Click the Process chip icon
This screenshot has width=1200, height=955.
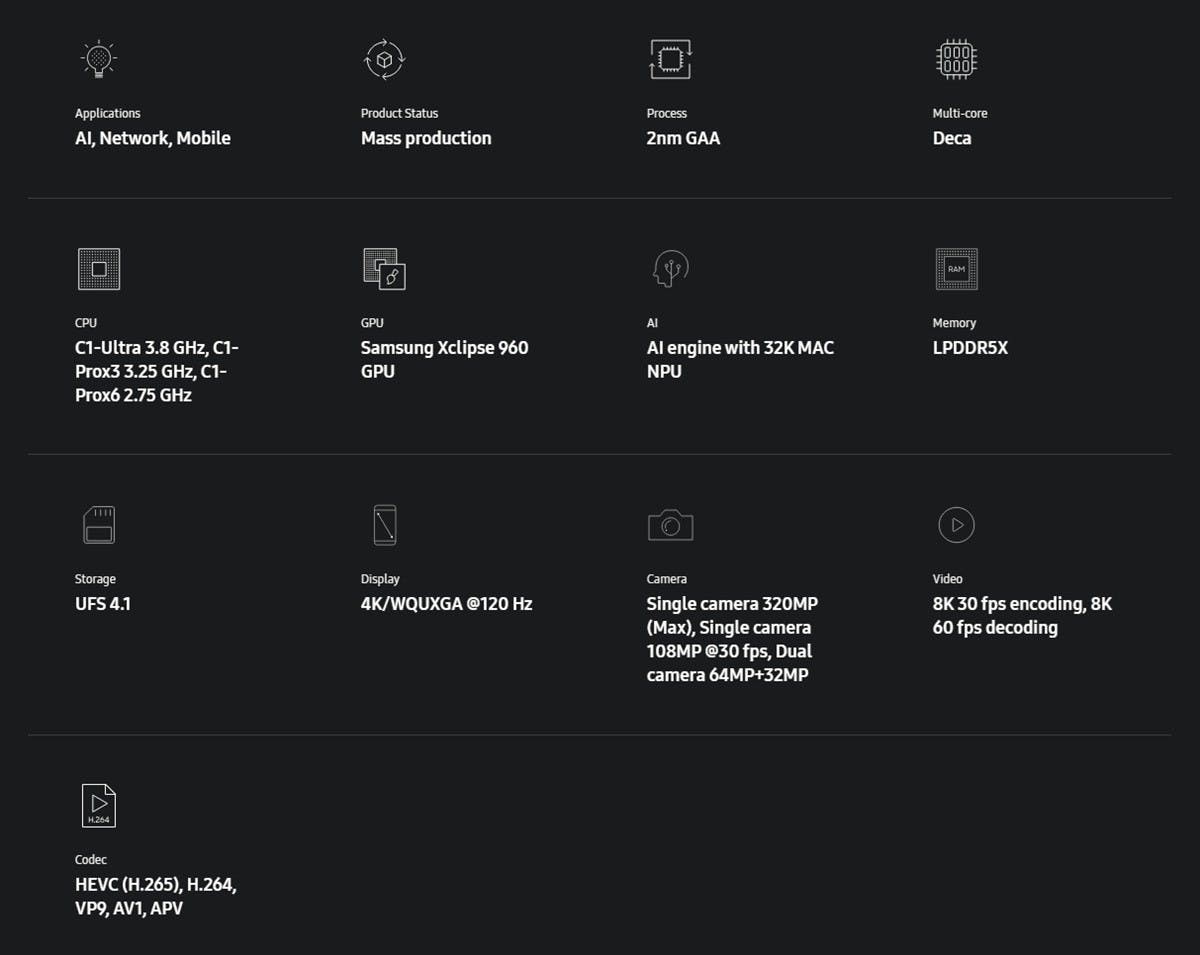coord(670,59)
